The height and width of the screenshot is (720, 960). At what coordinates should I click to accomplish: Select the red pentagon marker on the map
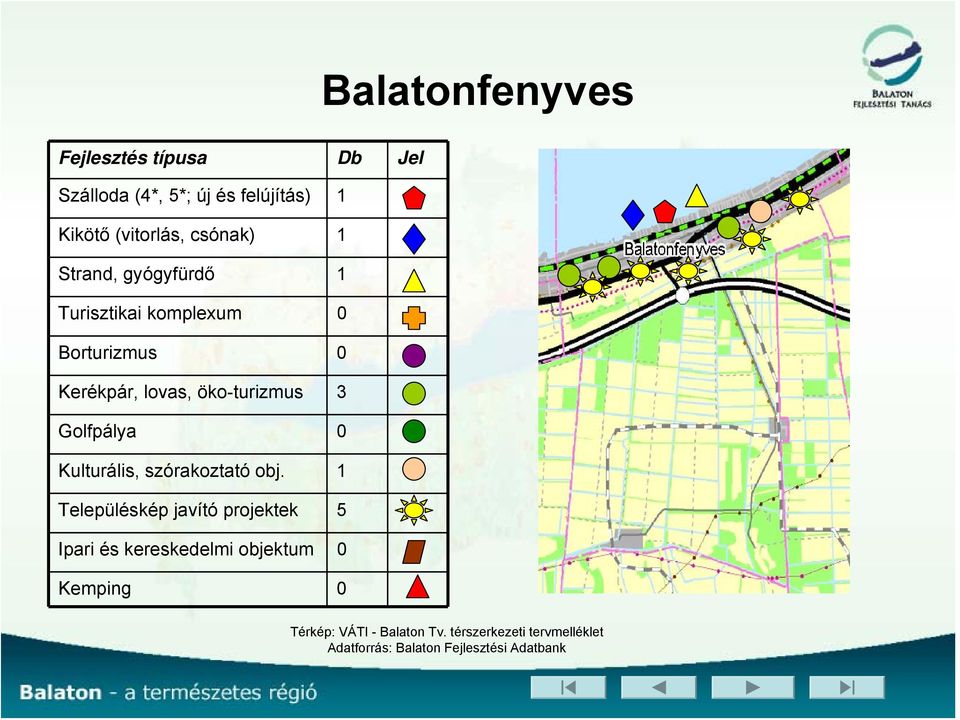pos(664,211)
